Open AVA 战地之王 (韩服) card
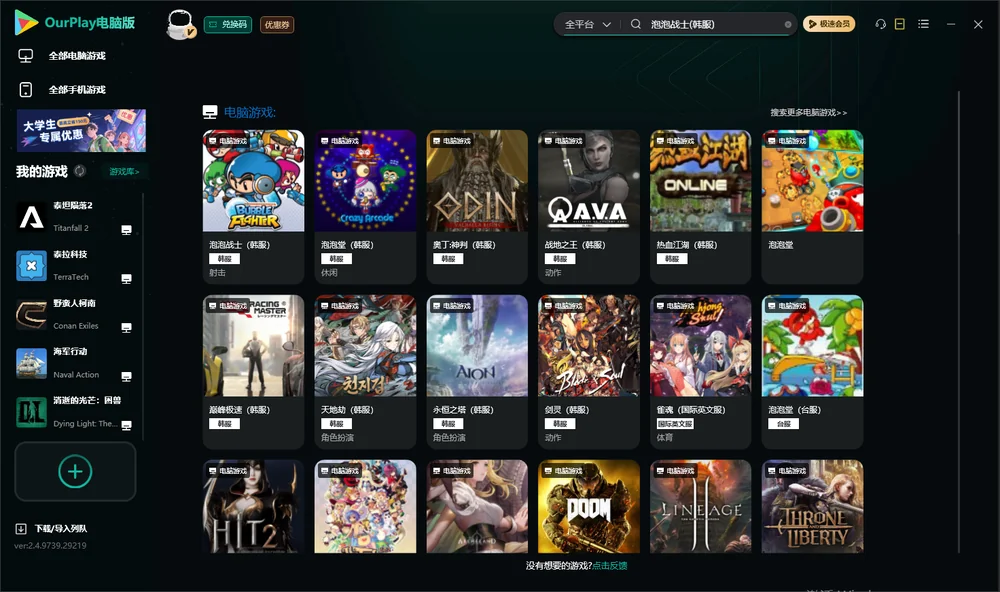 [x=589, y=207]
